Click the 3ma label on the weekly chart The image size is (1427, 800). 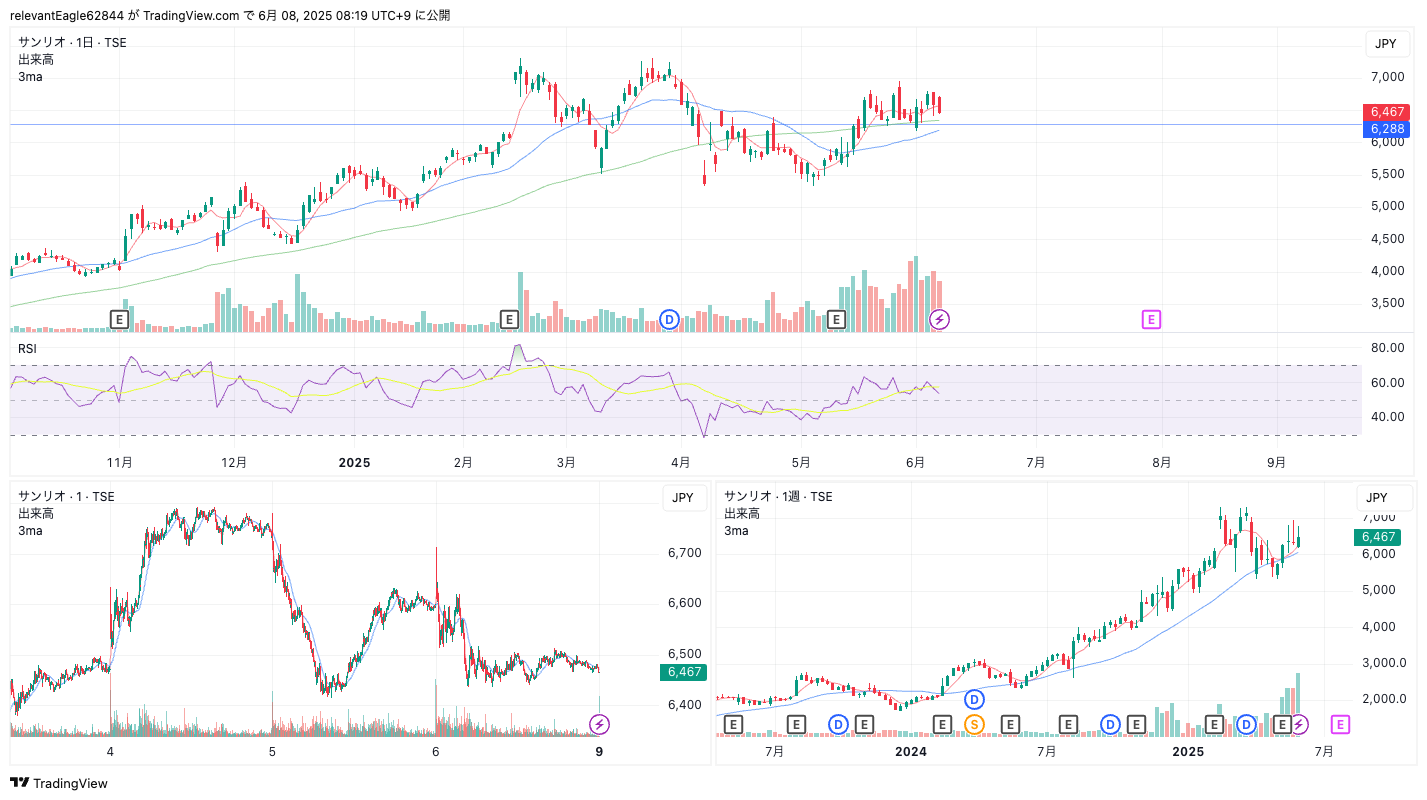(736, 530)
